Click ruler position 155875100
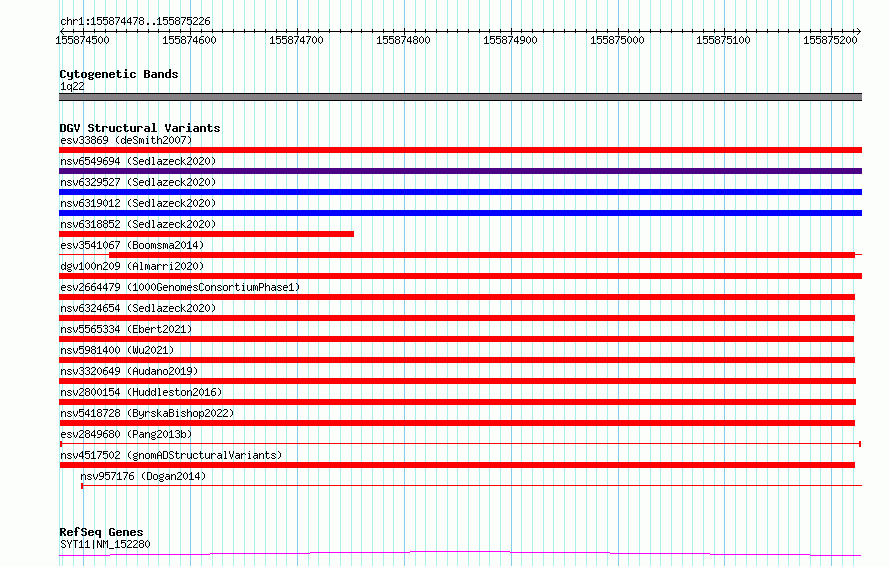 click(x=723, y=40)
